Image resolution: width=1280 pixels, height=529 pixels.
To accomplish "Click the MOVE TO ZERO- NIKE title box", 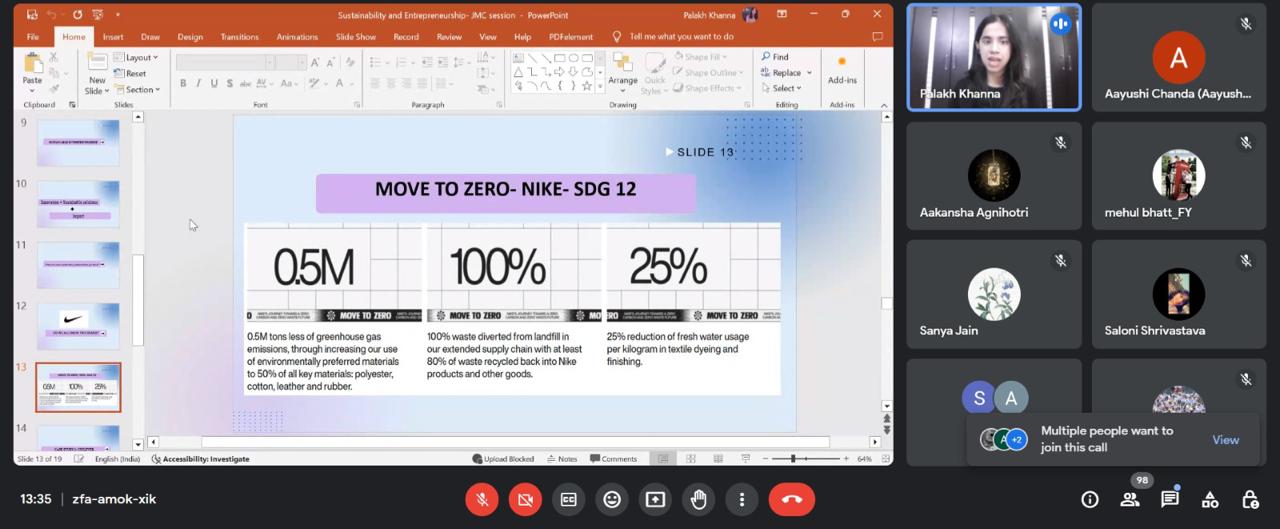I will tap(506, 192).
